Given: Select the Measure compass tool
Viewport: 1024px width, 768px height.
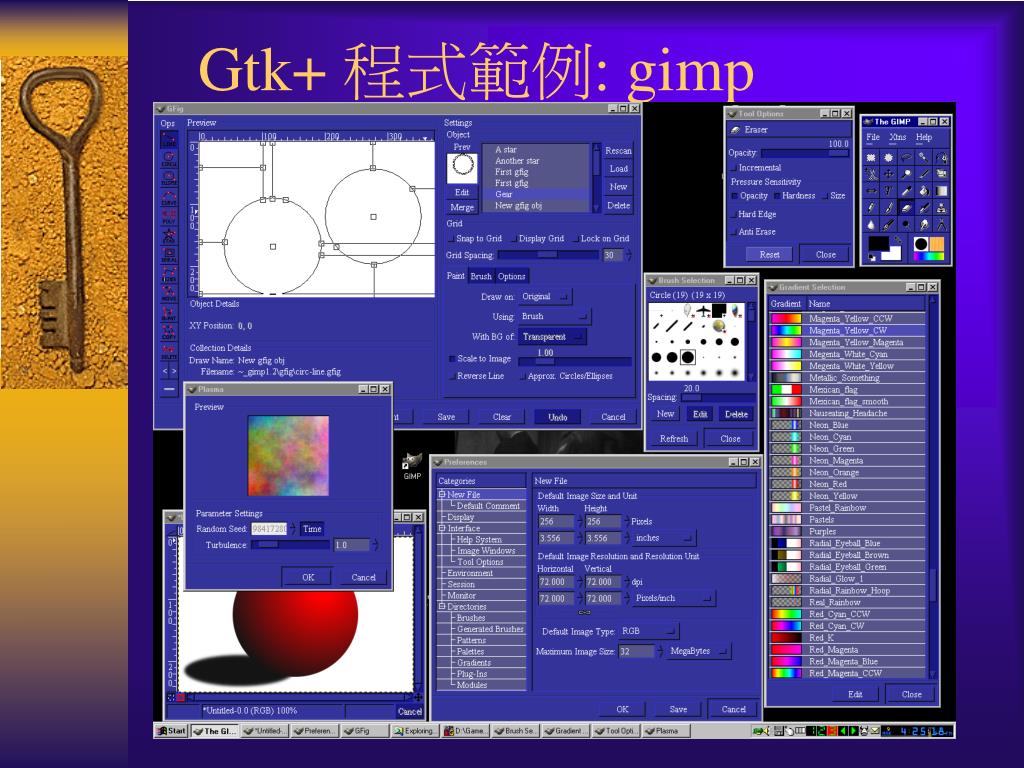Looking at the screenshot, I should pyautogui.click(x=942, y=225).
